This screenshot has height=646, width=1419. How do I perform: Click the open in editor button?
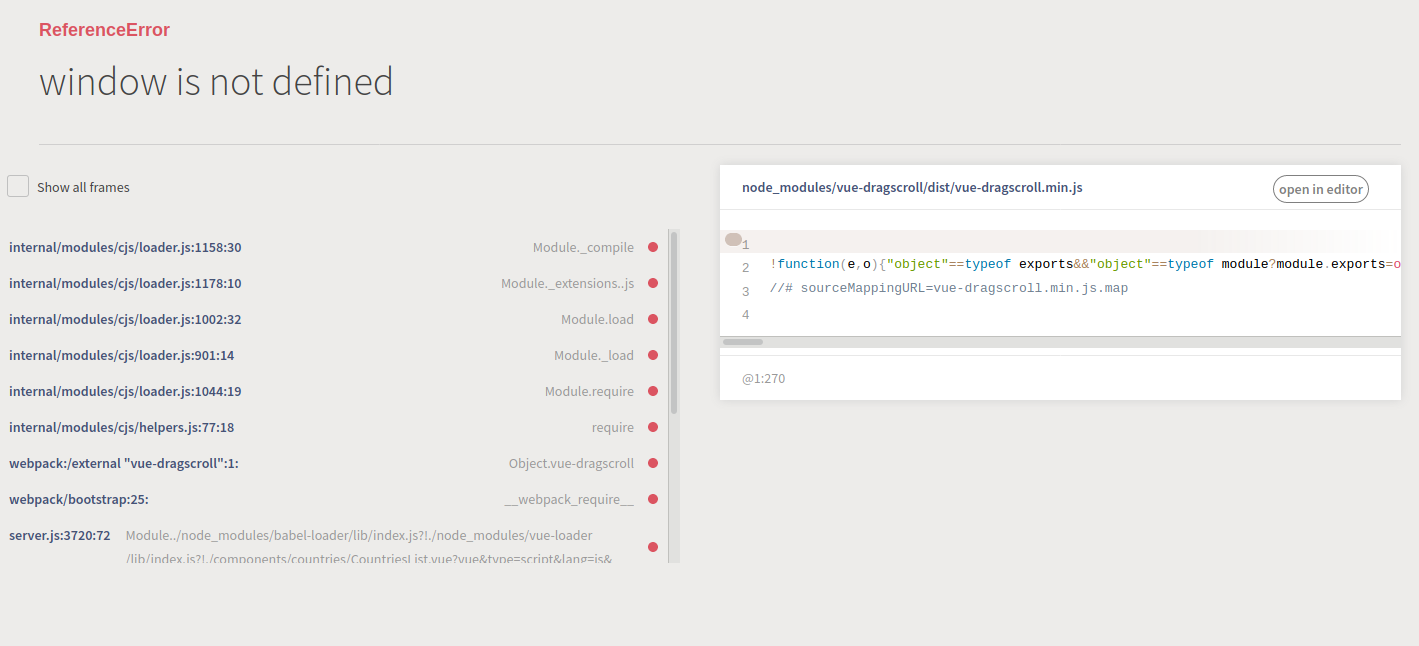coord(1320,189)
